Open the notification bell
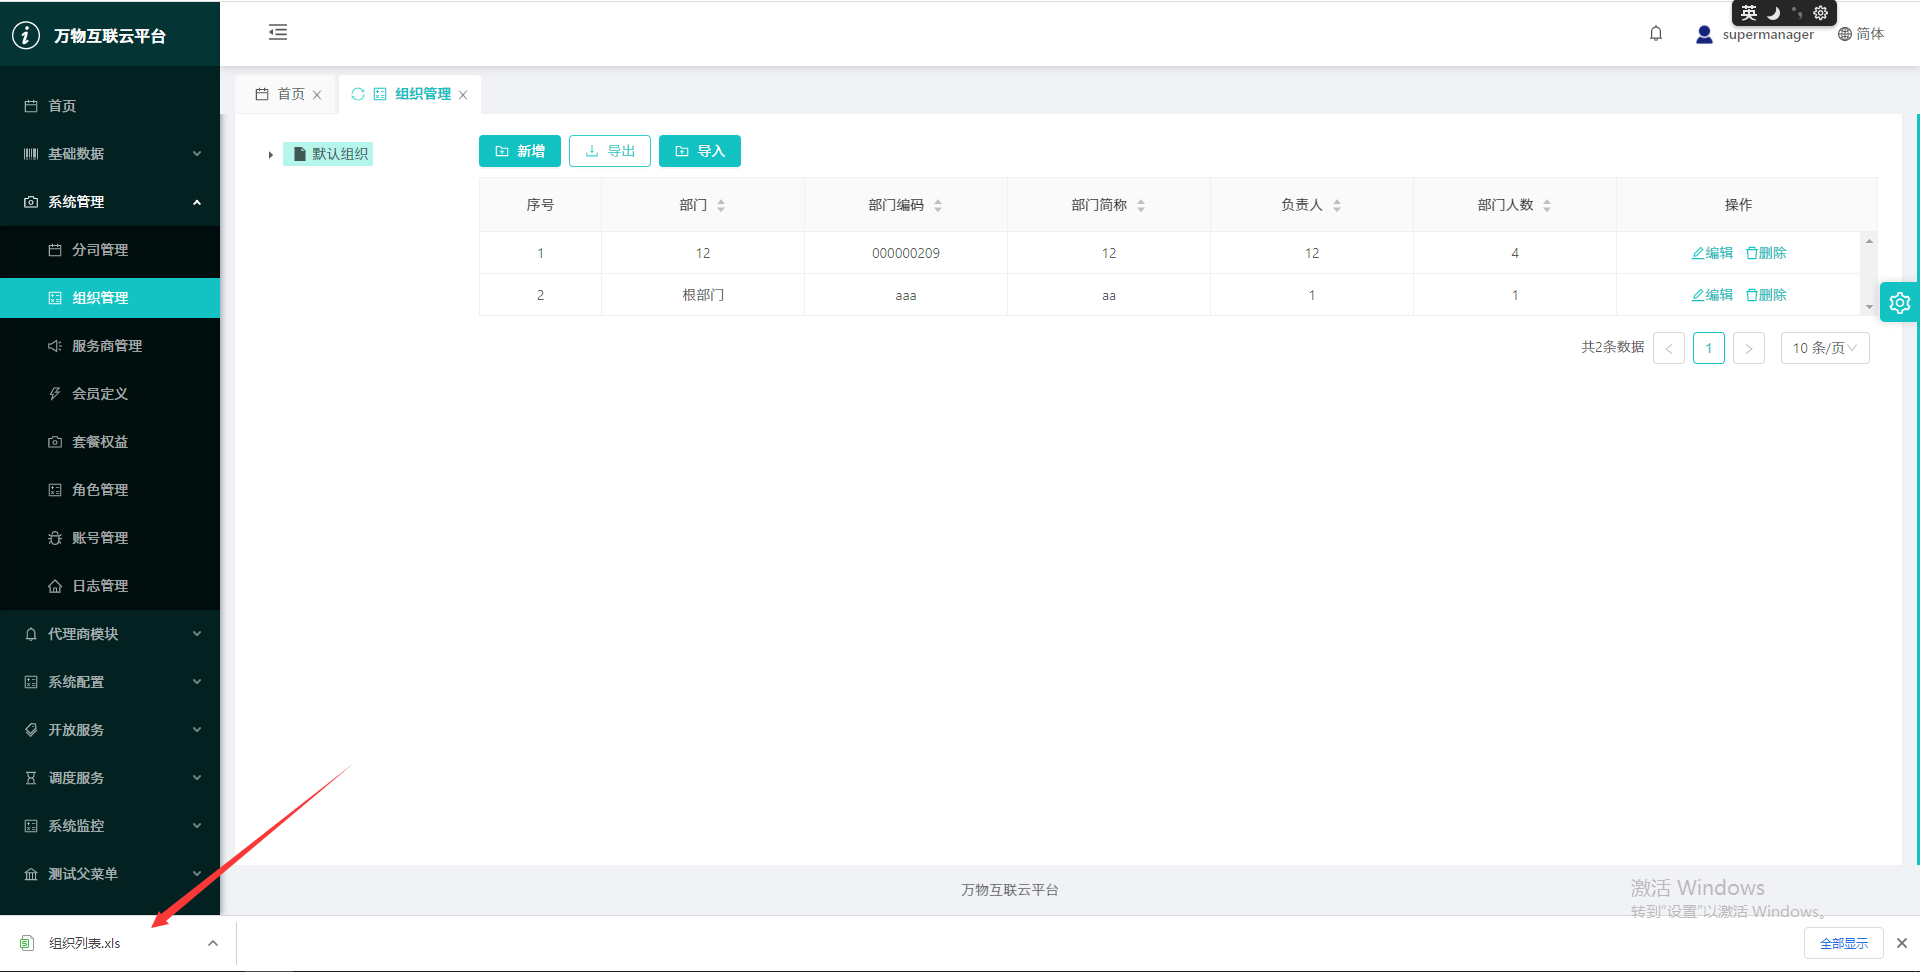Image resolution: width=1920 pixels, height=972 pixels. pos(1656,34)
